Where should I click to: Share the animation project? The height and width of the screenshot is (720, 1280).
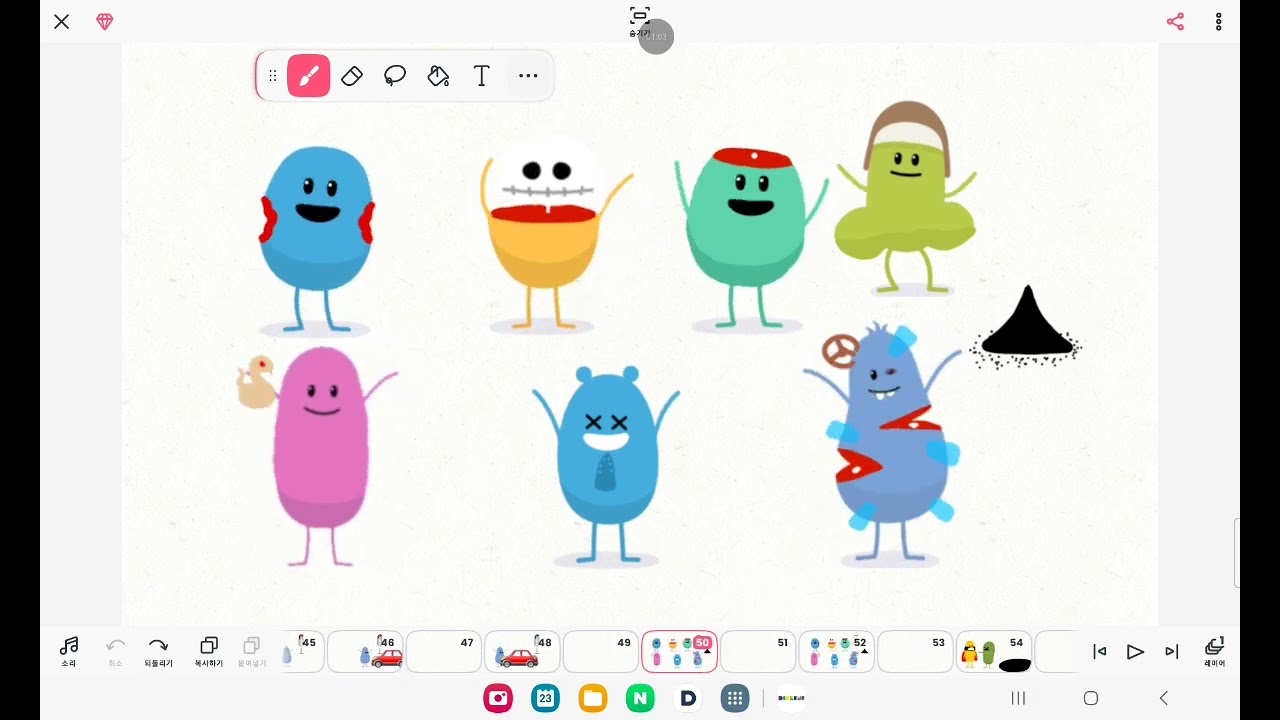[x=1175, y=22]
